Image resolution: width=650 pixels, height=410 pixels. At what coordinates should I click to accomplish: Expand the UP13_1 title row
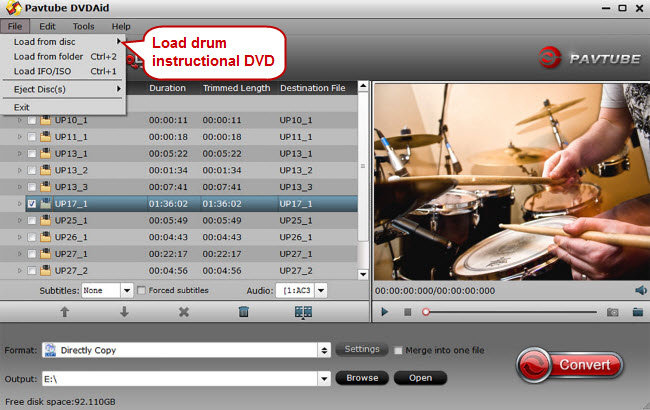pyautogui.click(x=19, y=153)
